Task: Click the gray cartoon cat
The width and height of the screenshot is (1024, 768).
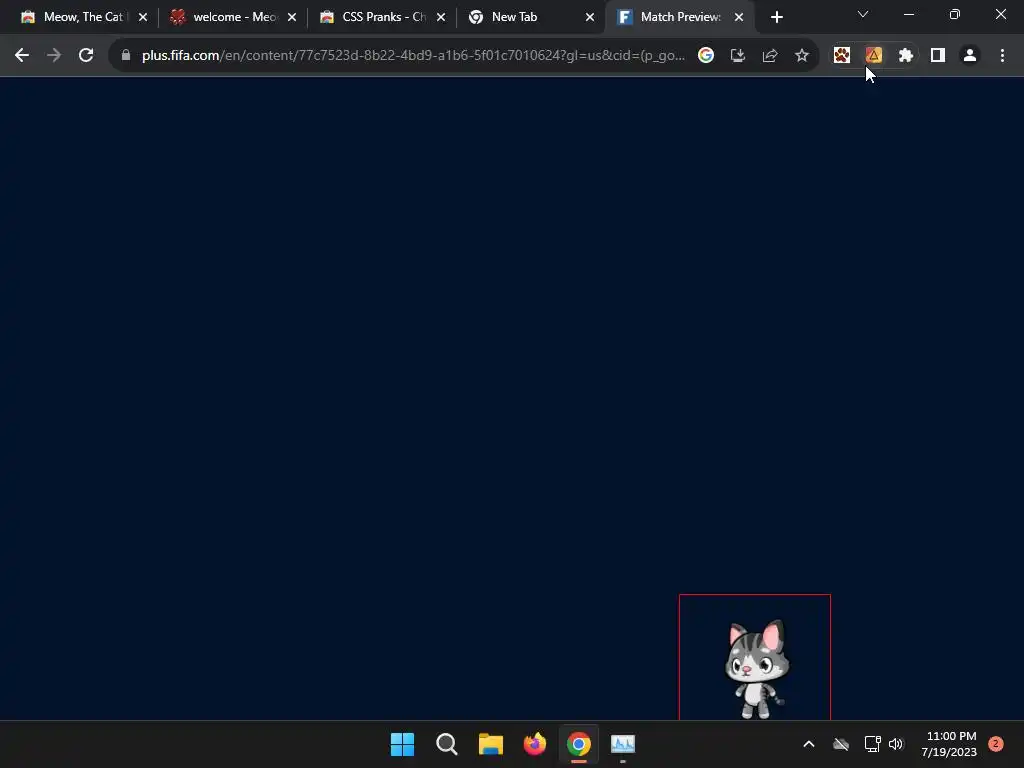Action: click(x=756, y=668)
